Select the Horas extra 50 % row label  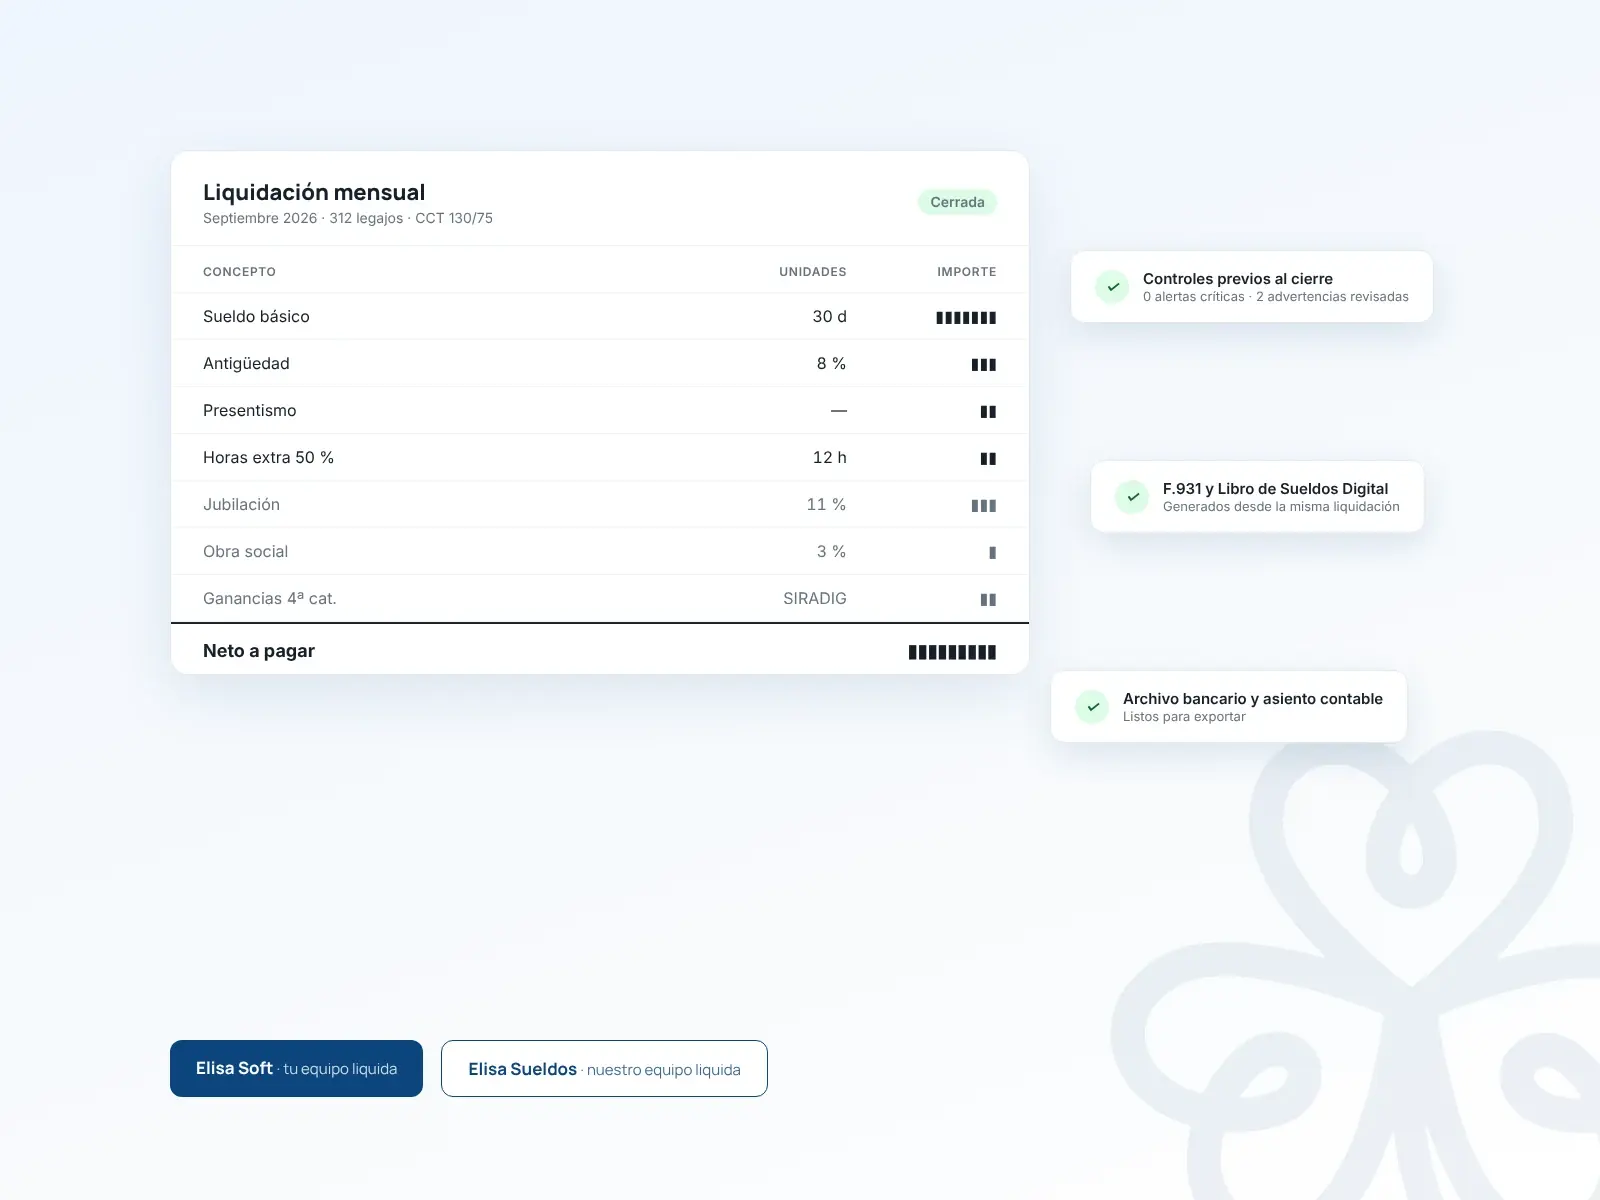click(x=268, y=457)
